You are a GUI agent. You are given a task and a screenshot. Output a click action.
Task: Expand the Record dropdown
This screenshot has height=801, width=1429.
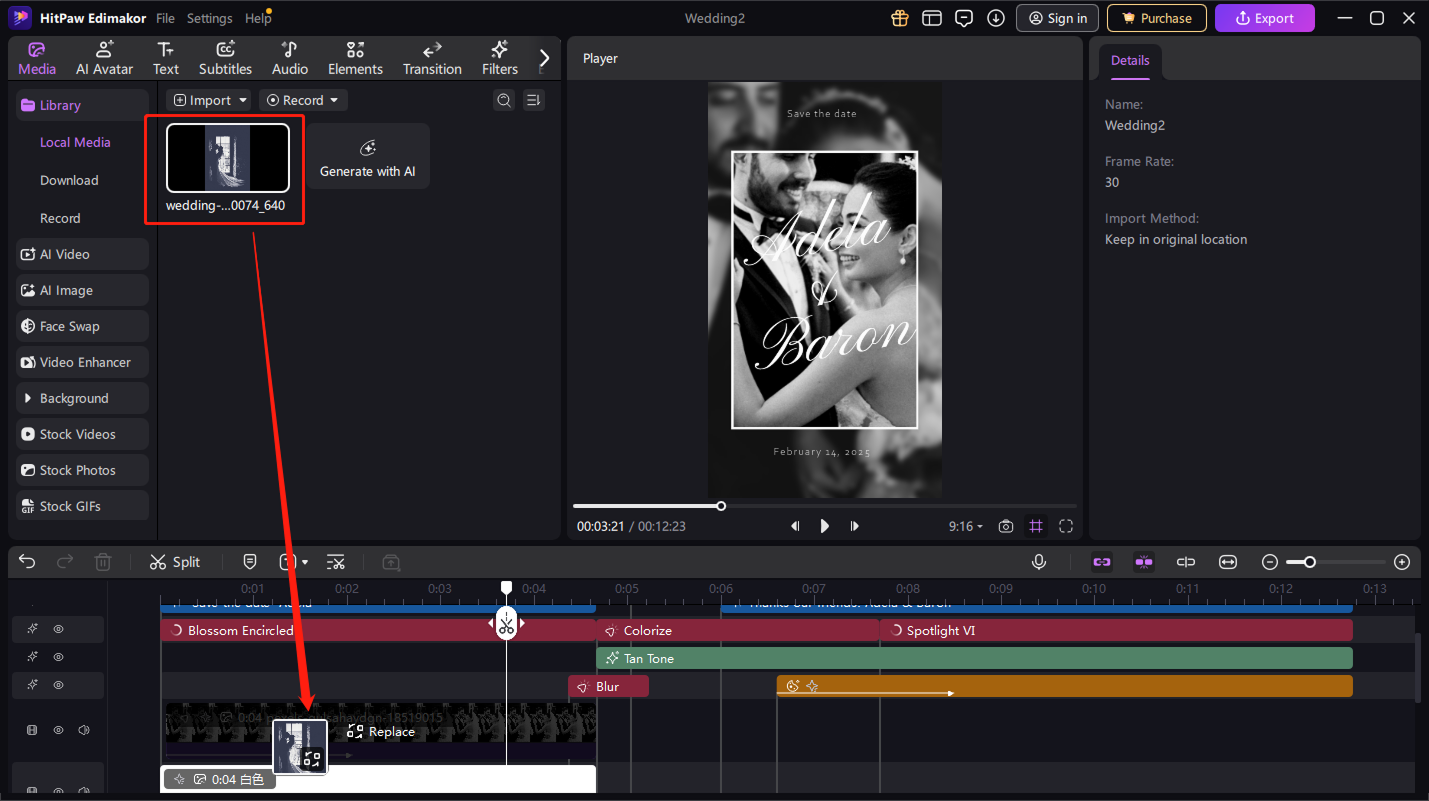(303, 100)
